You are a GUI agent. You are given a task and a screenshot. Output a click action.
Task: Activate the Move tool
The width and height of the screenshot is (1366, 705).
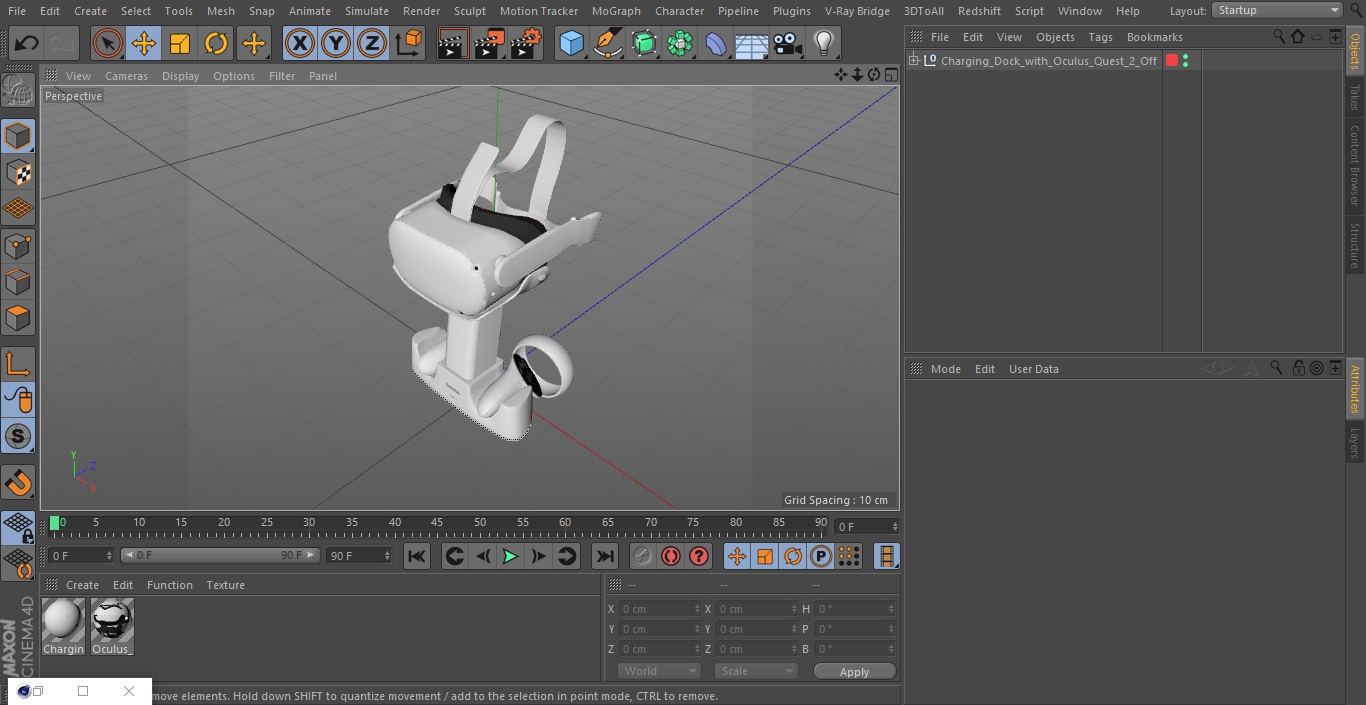click(x=144, y=44)
